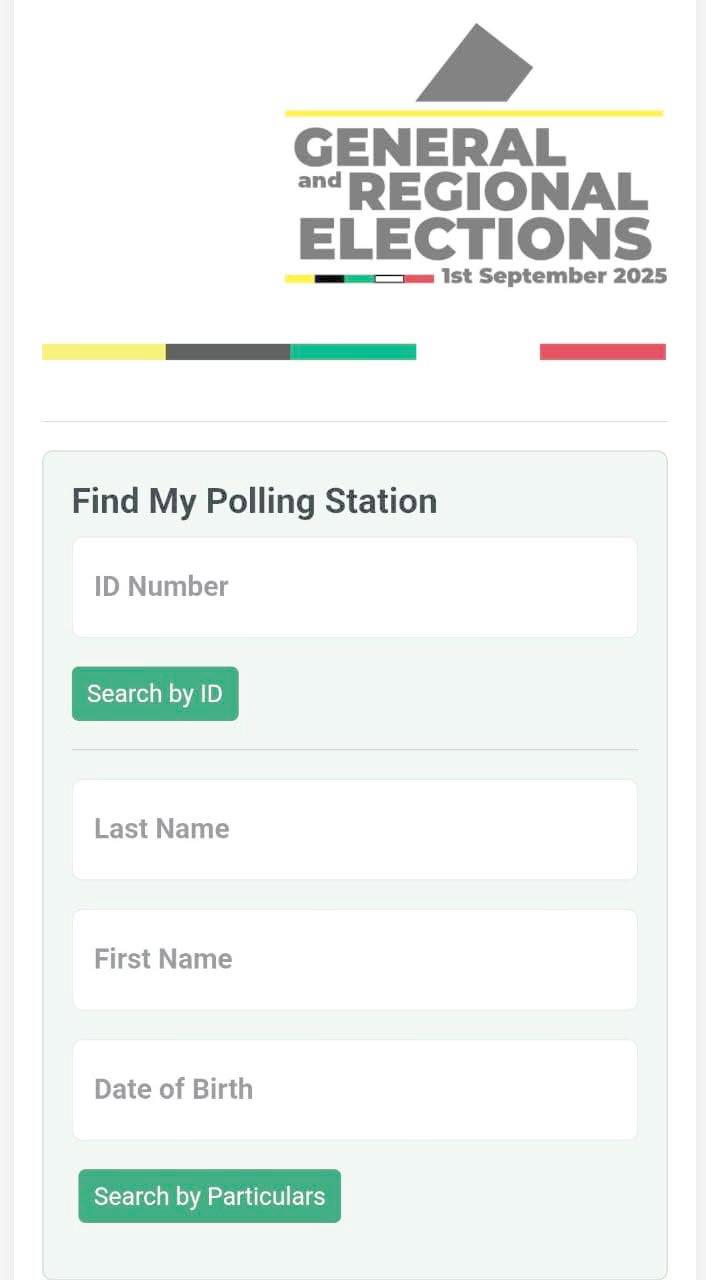Click the small flag-colored stripe under ELECTIONS
The height and width of the screenshot is (1280, 706).
359,278
